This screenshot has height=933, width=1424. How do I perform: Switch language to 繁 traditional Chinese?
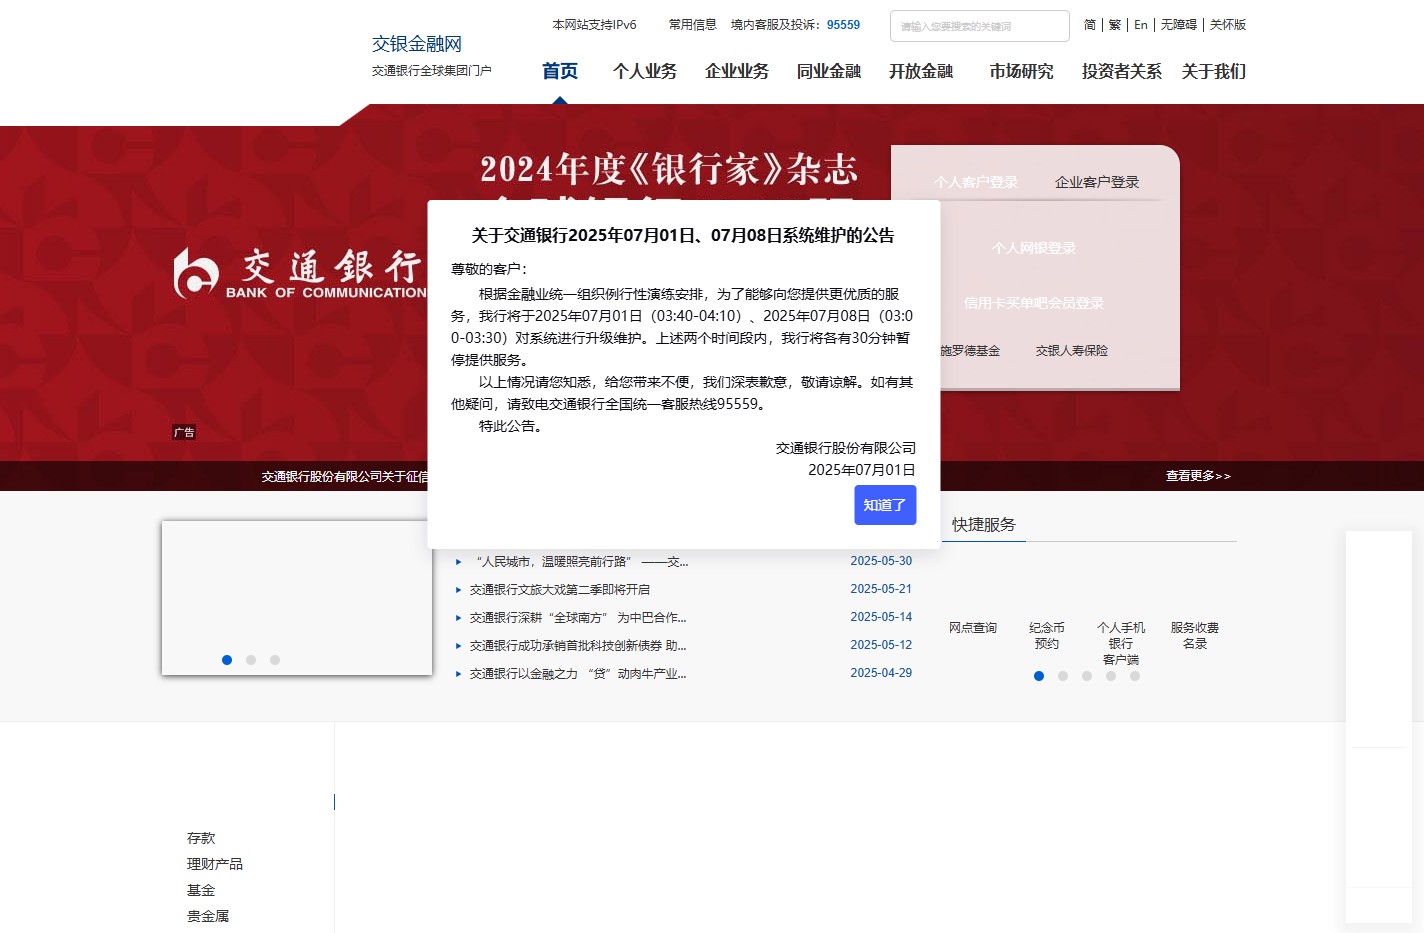tap(1115, 25)
